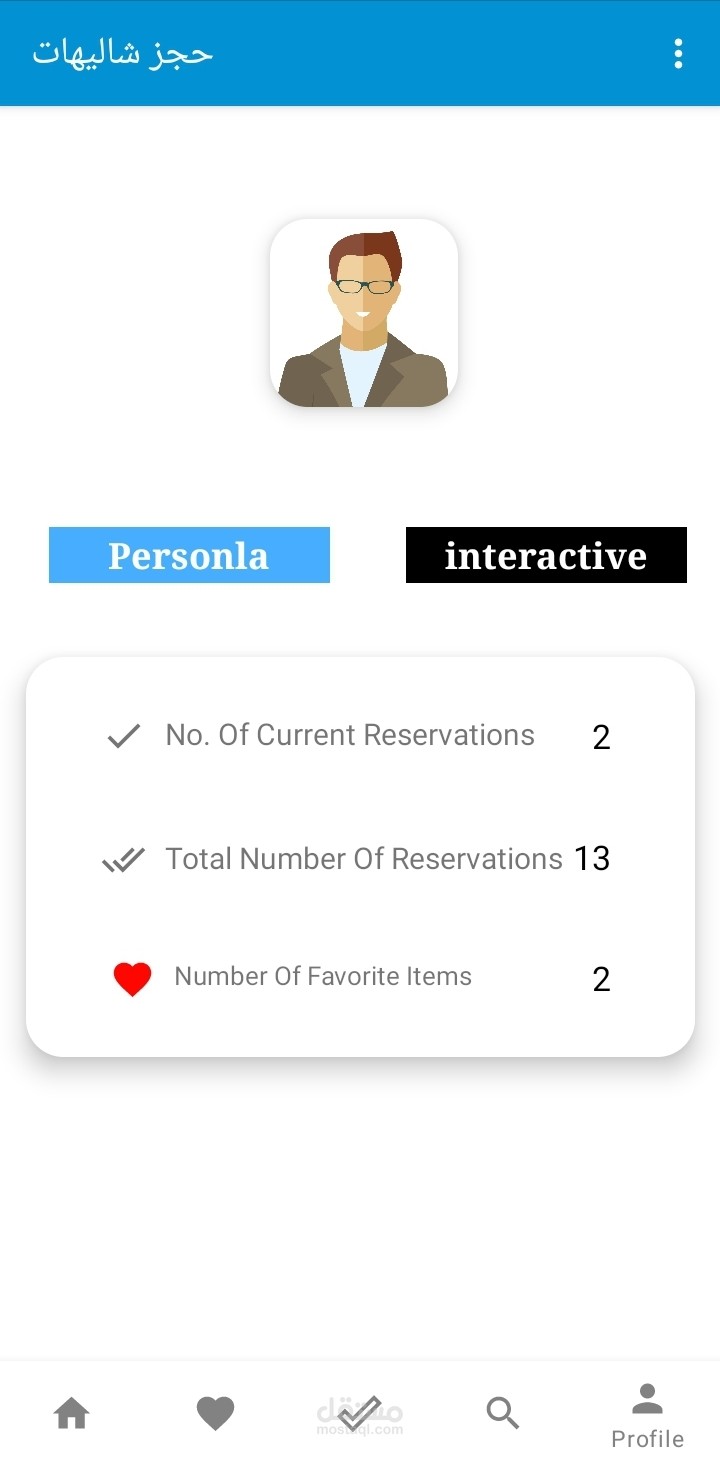Viewport: 720px width, 1466px height.
Task: Click the double checkmark icon beside Total Reservations
Action: [124, 860]
